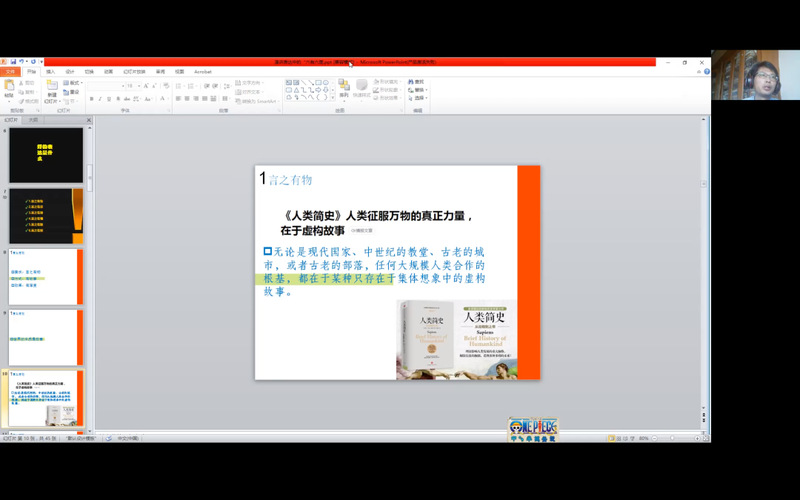Click the New Slide (新建幻灯片) icon
The width and height of the screenshot is (800, 500).
click(x=53, y=86)
